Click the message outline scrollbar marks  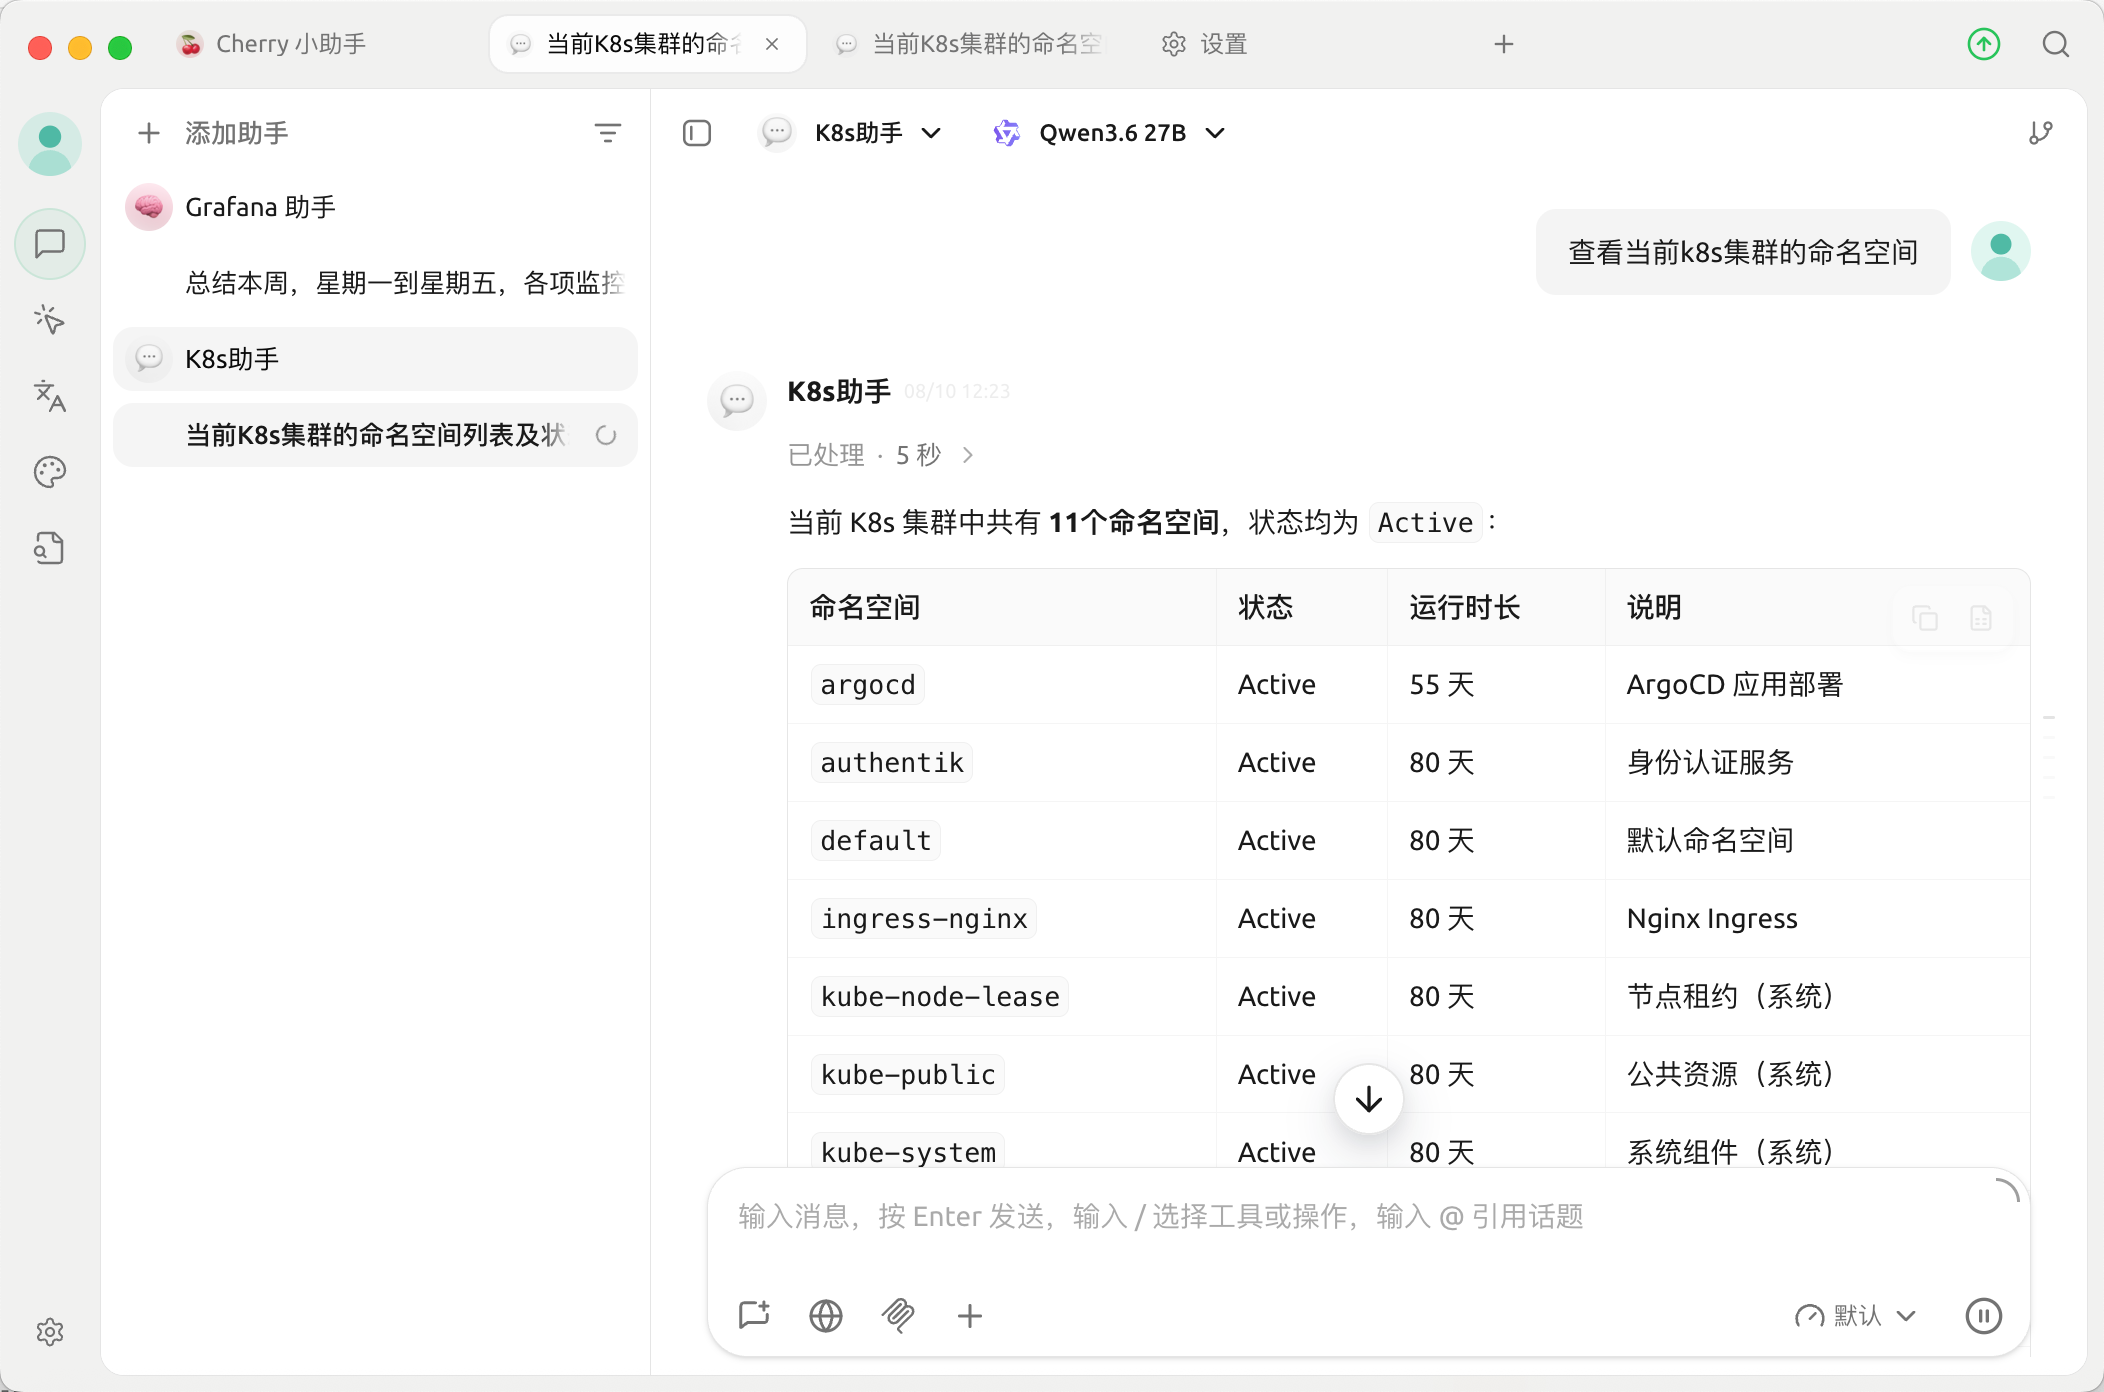(2049, 756)
